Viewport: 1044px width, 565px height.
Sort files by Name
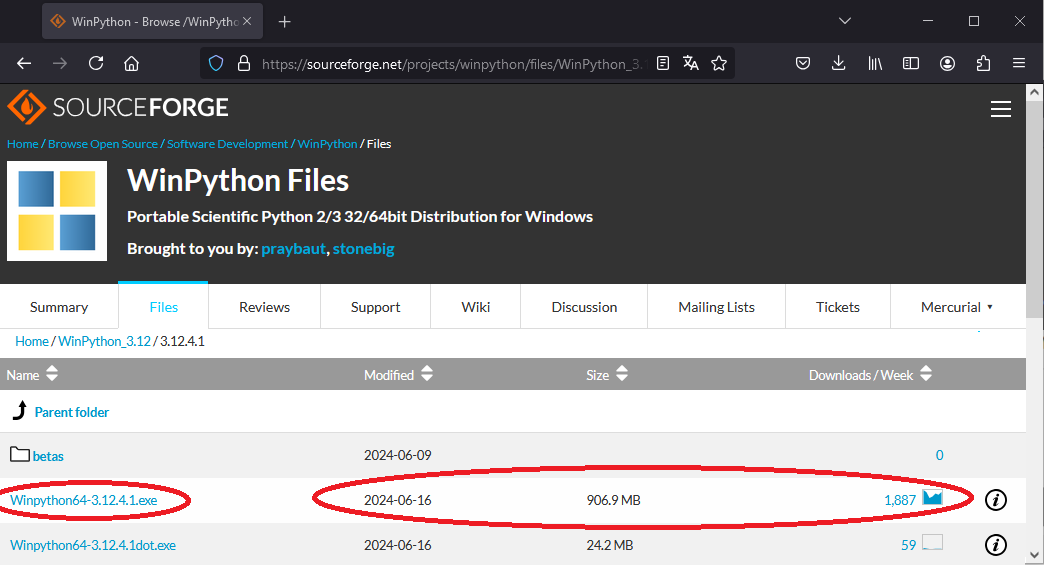pos(32,375)
